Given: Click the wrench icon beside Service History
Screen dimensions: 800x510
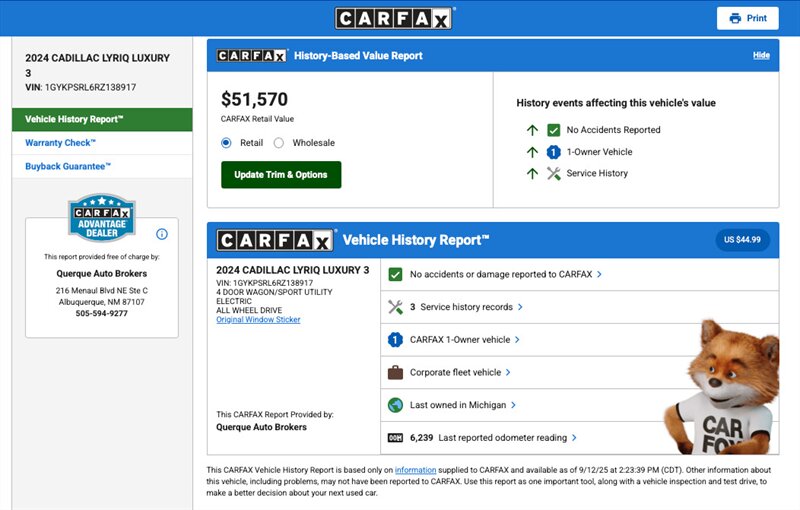Looking at the screenshot, I should pos(554,173).
